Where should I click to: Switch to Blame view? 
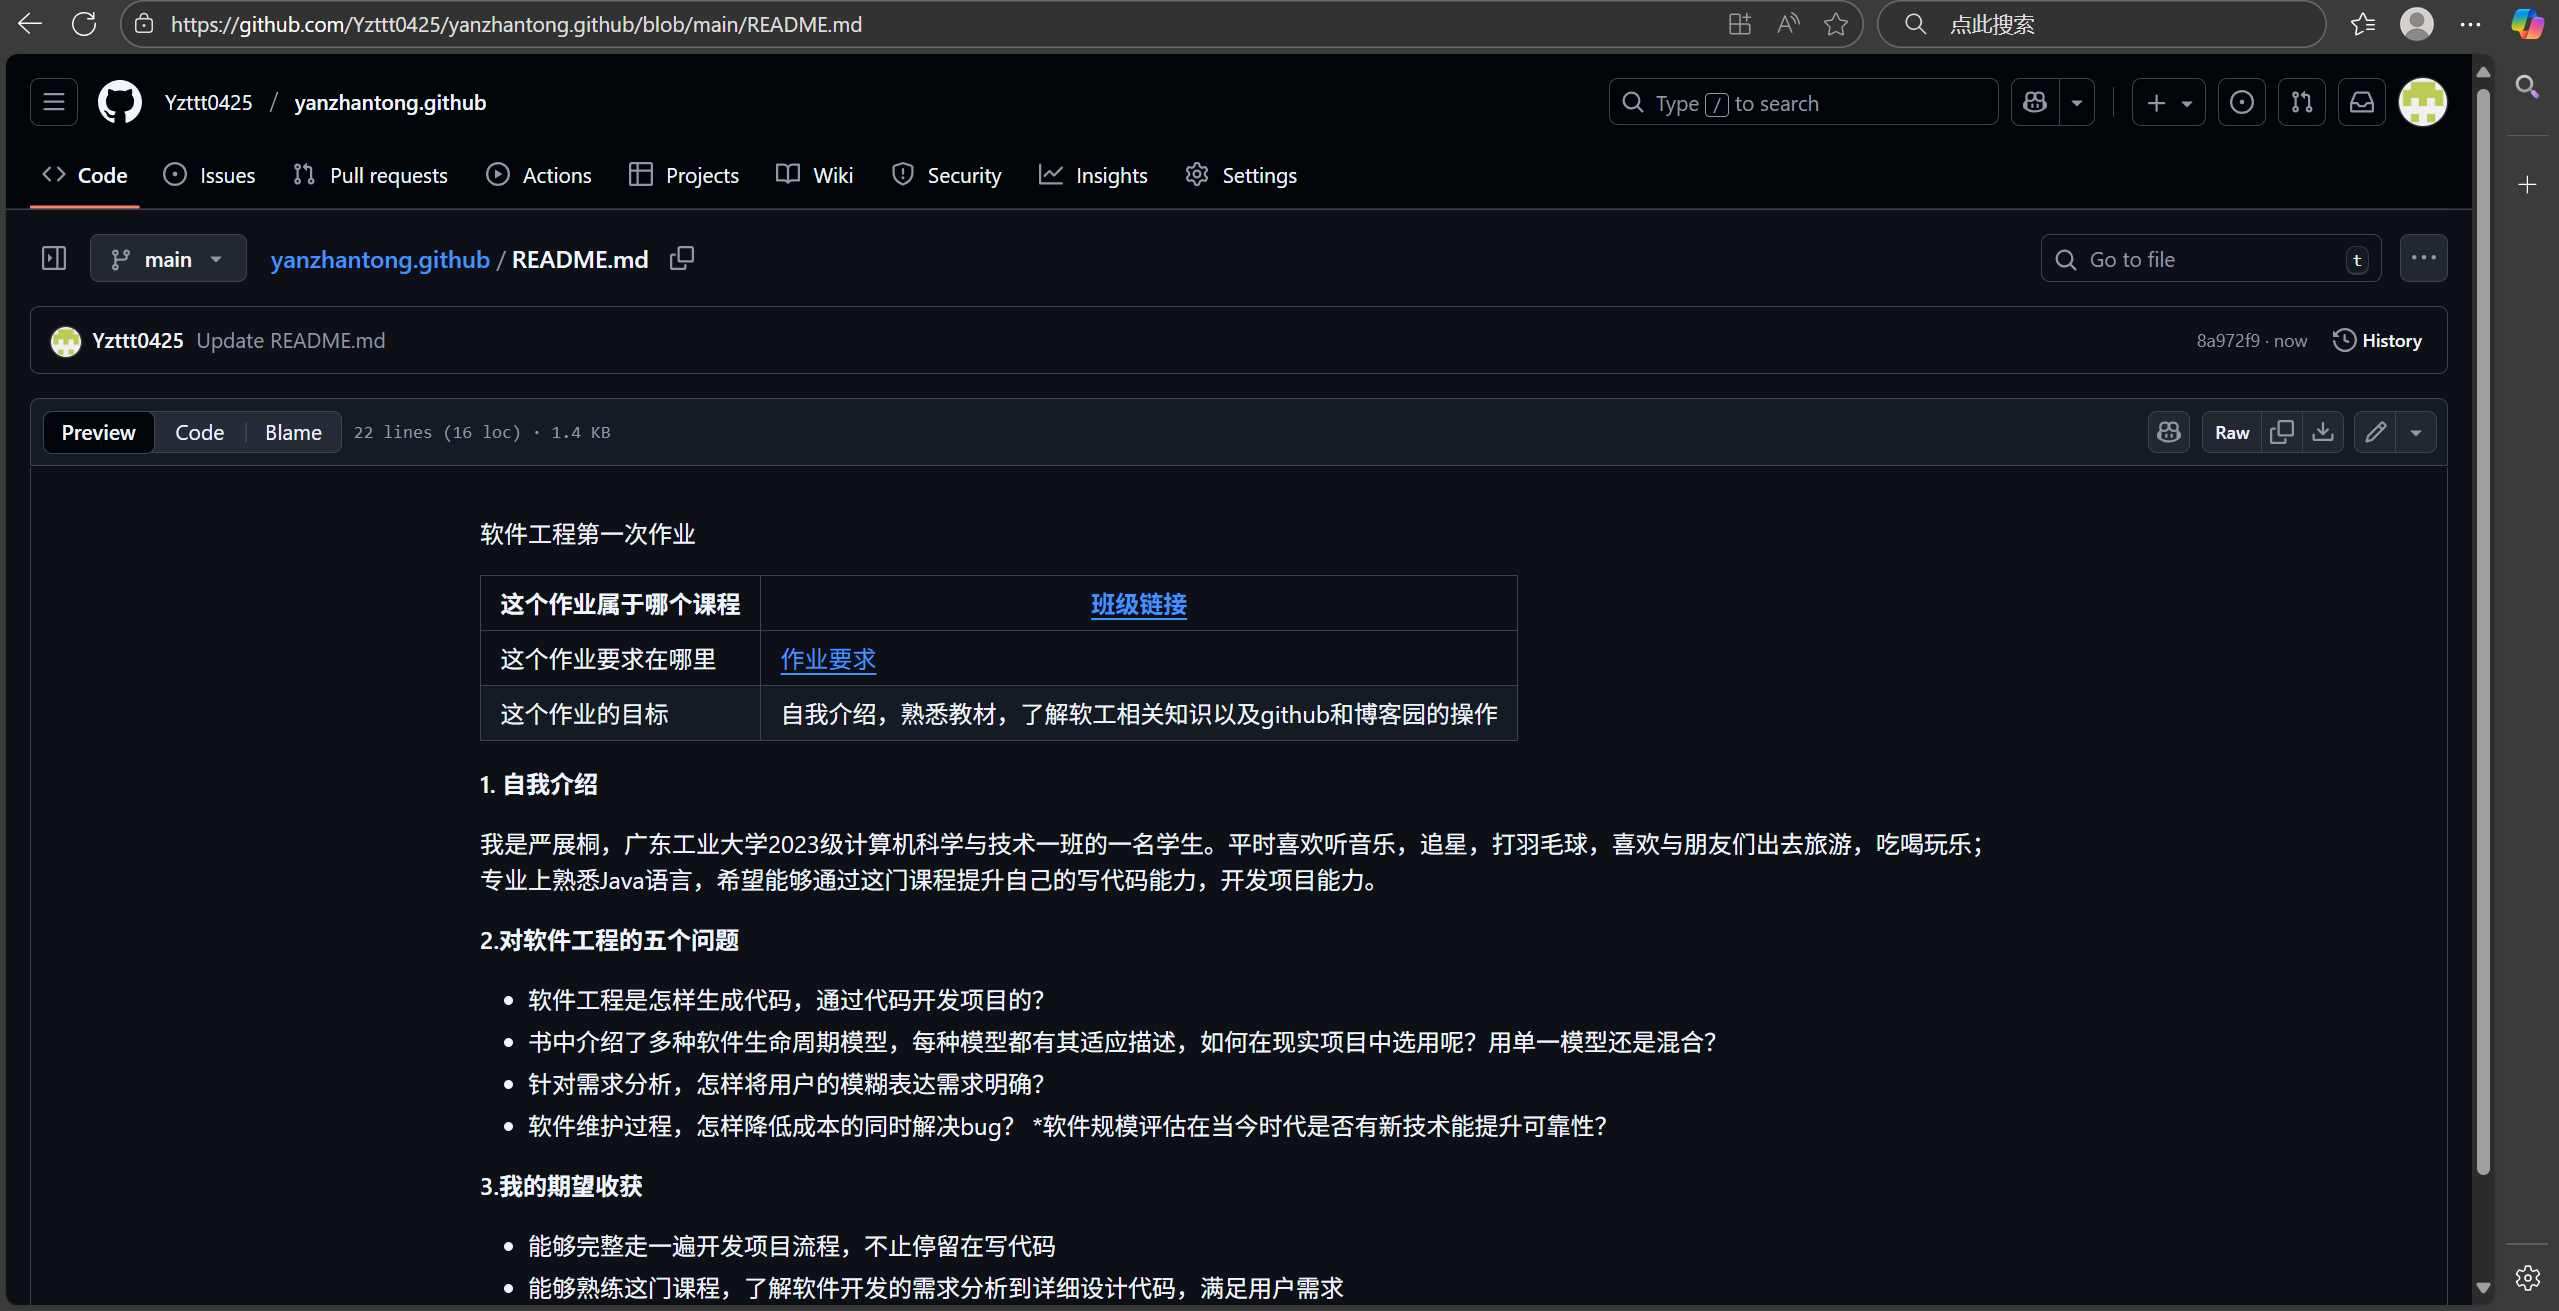click(x=293, y=432)
